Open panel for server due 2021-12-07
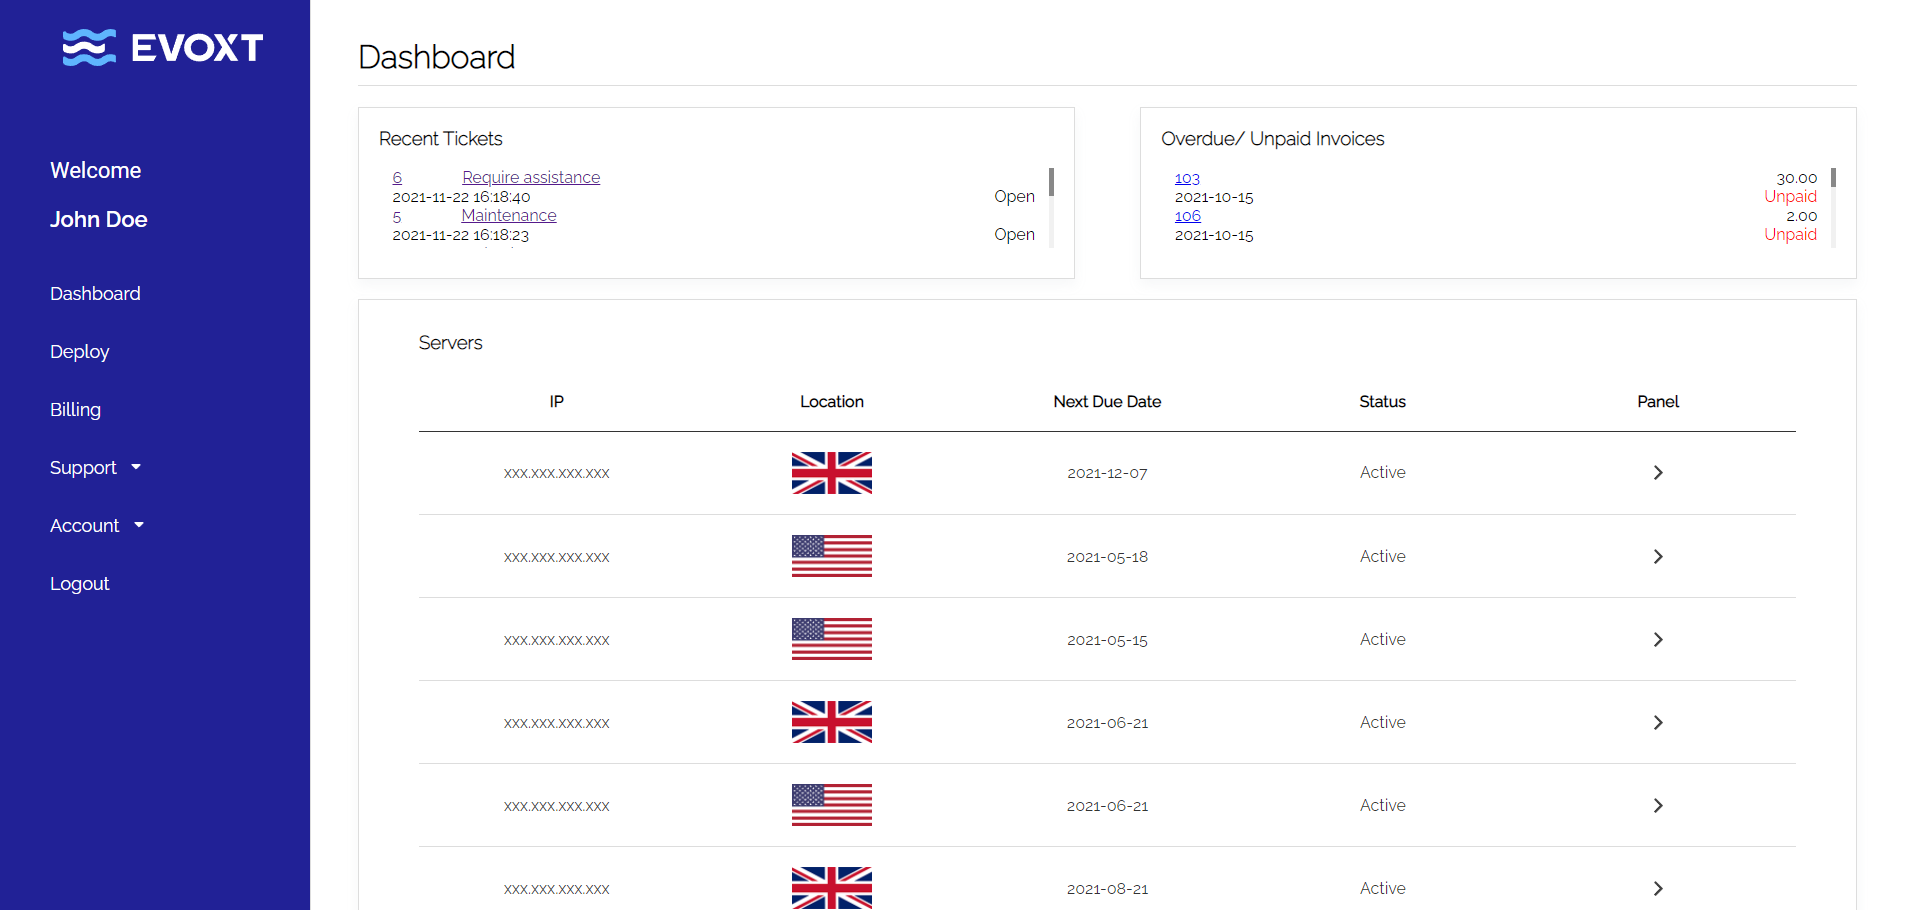The height and width of the screenshot is (910, 1910). 1657,473
